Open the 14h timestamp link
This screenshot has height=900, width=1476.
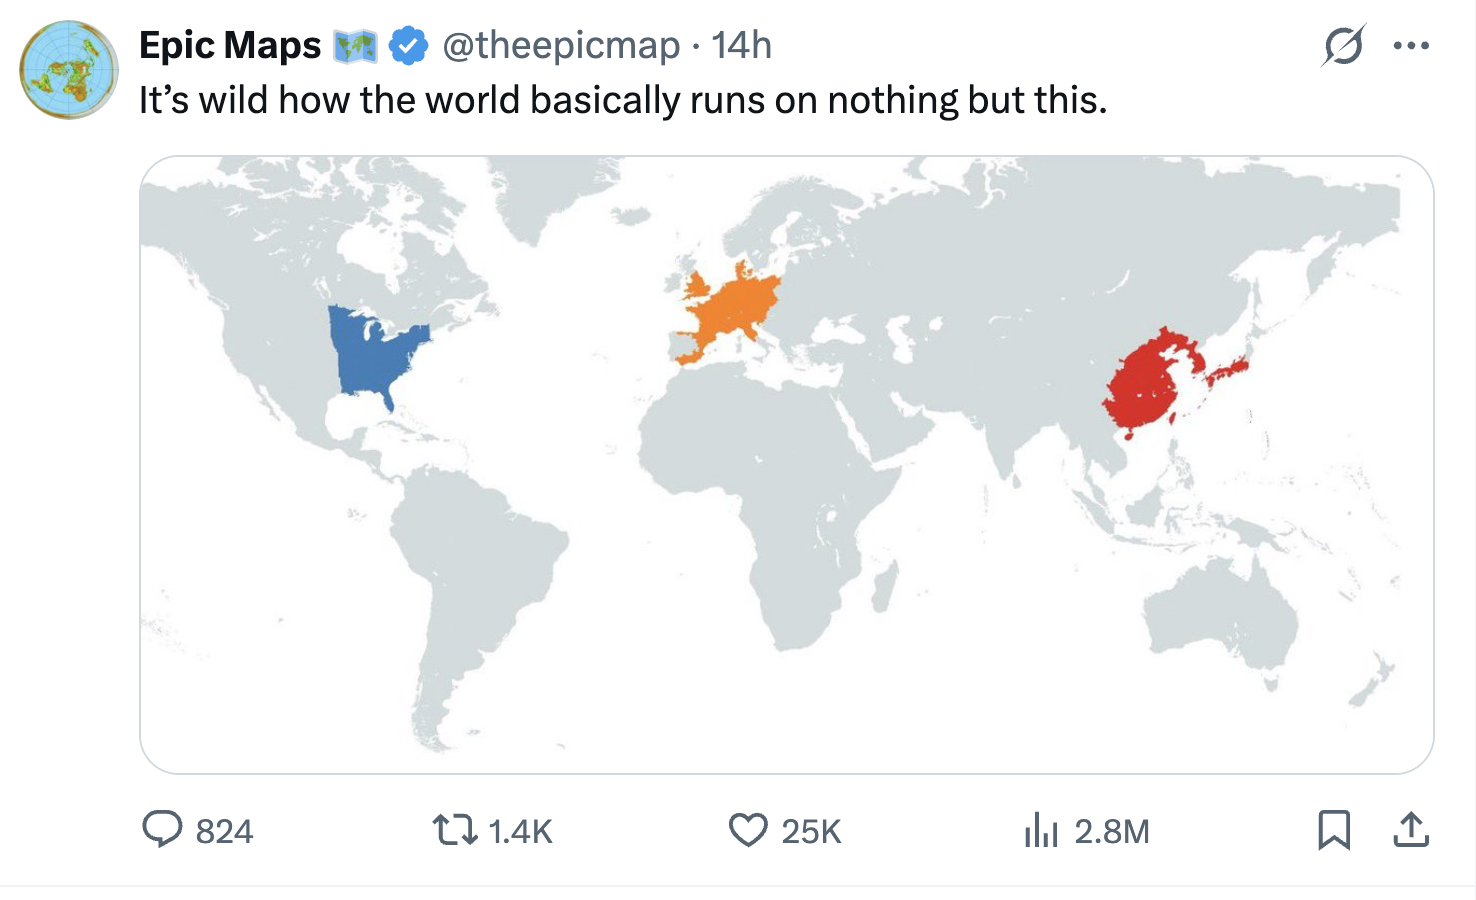coord(741,45)
